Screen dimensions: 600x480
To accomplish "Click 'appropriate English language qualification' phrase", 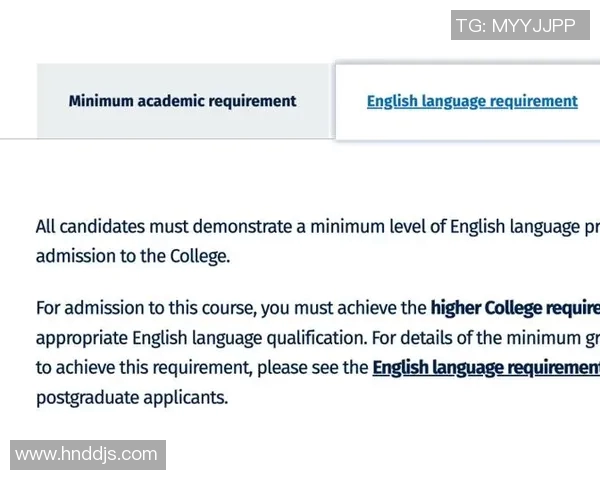I will point(201,338).
